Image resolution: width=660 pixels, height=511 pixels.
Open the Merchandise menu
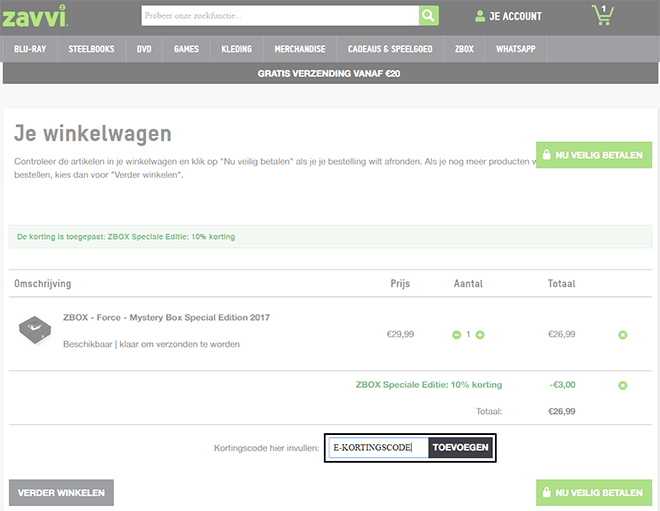click(x=300, y=49)
